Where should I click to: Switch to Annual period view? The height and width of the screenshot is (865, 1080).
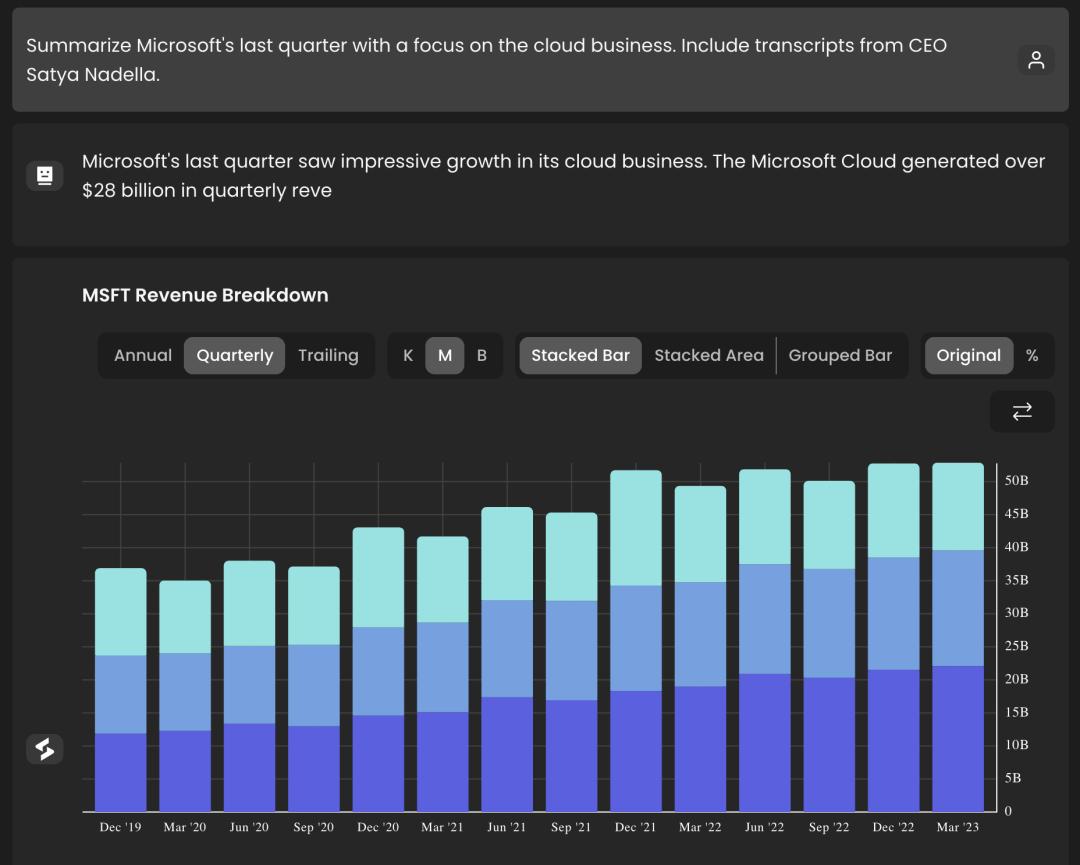coord(143,355)
